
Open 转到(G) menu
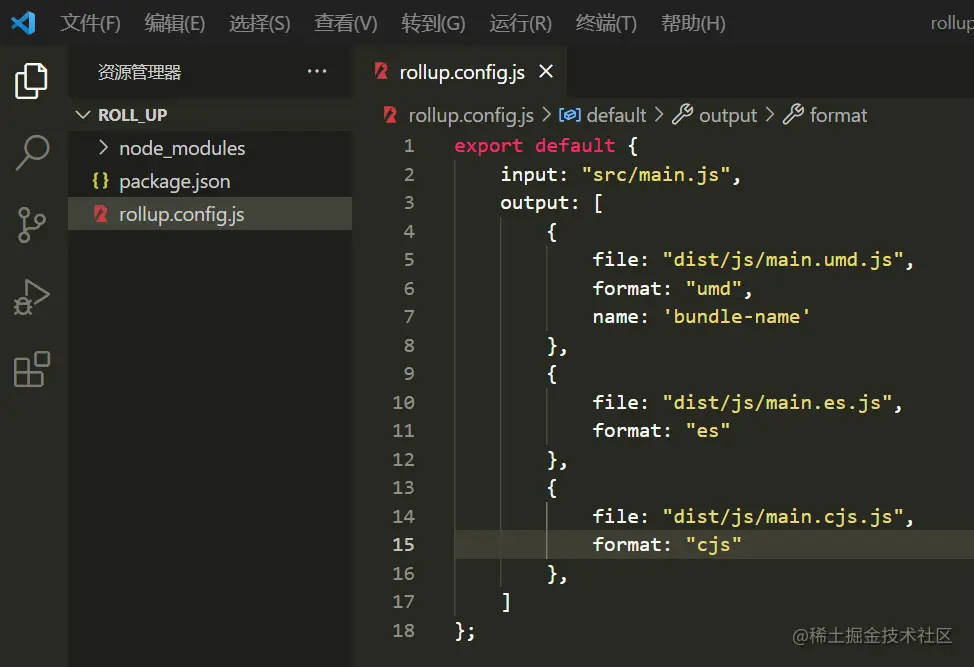click(433, 23)
